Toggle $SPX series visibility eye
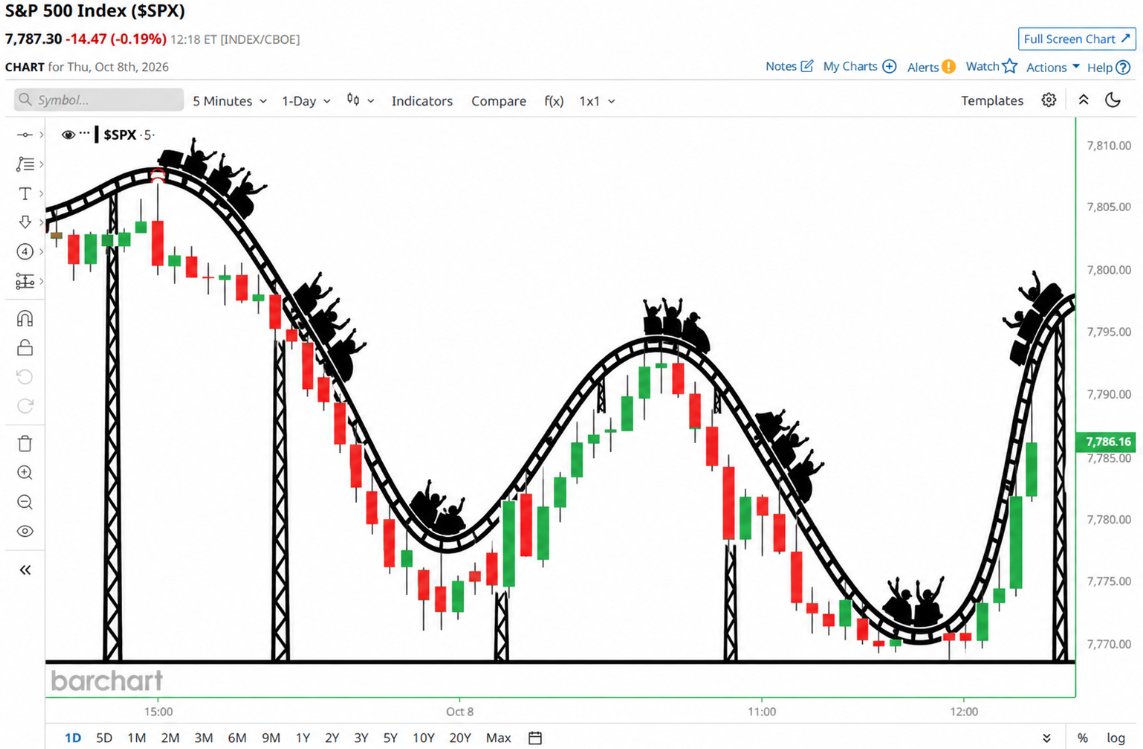Image resolution: width=1143 pixels, height=749 pixels. tap(69, 134)
